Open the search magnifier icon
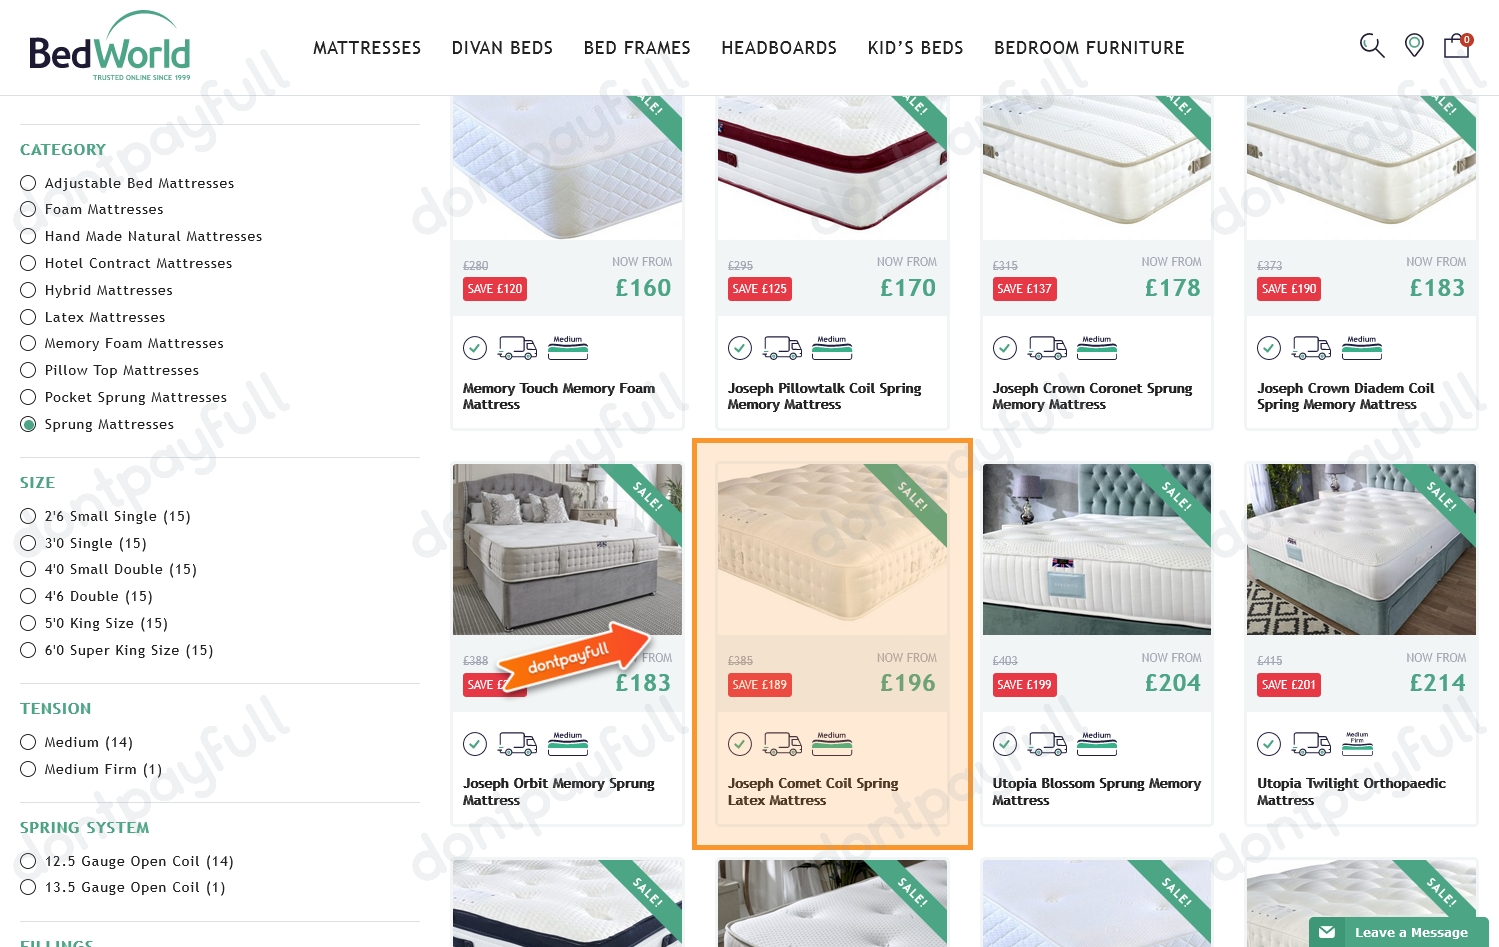1499x947 pixels. tap(1372, 46)
